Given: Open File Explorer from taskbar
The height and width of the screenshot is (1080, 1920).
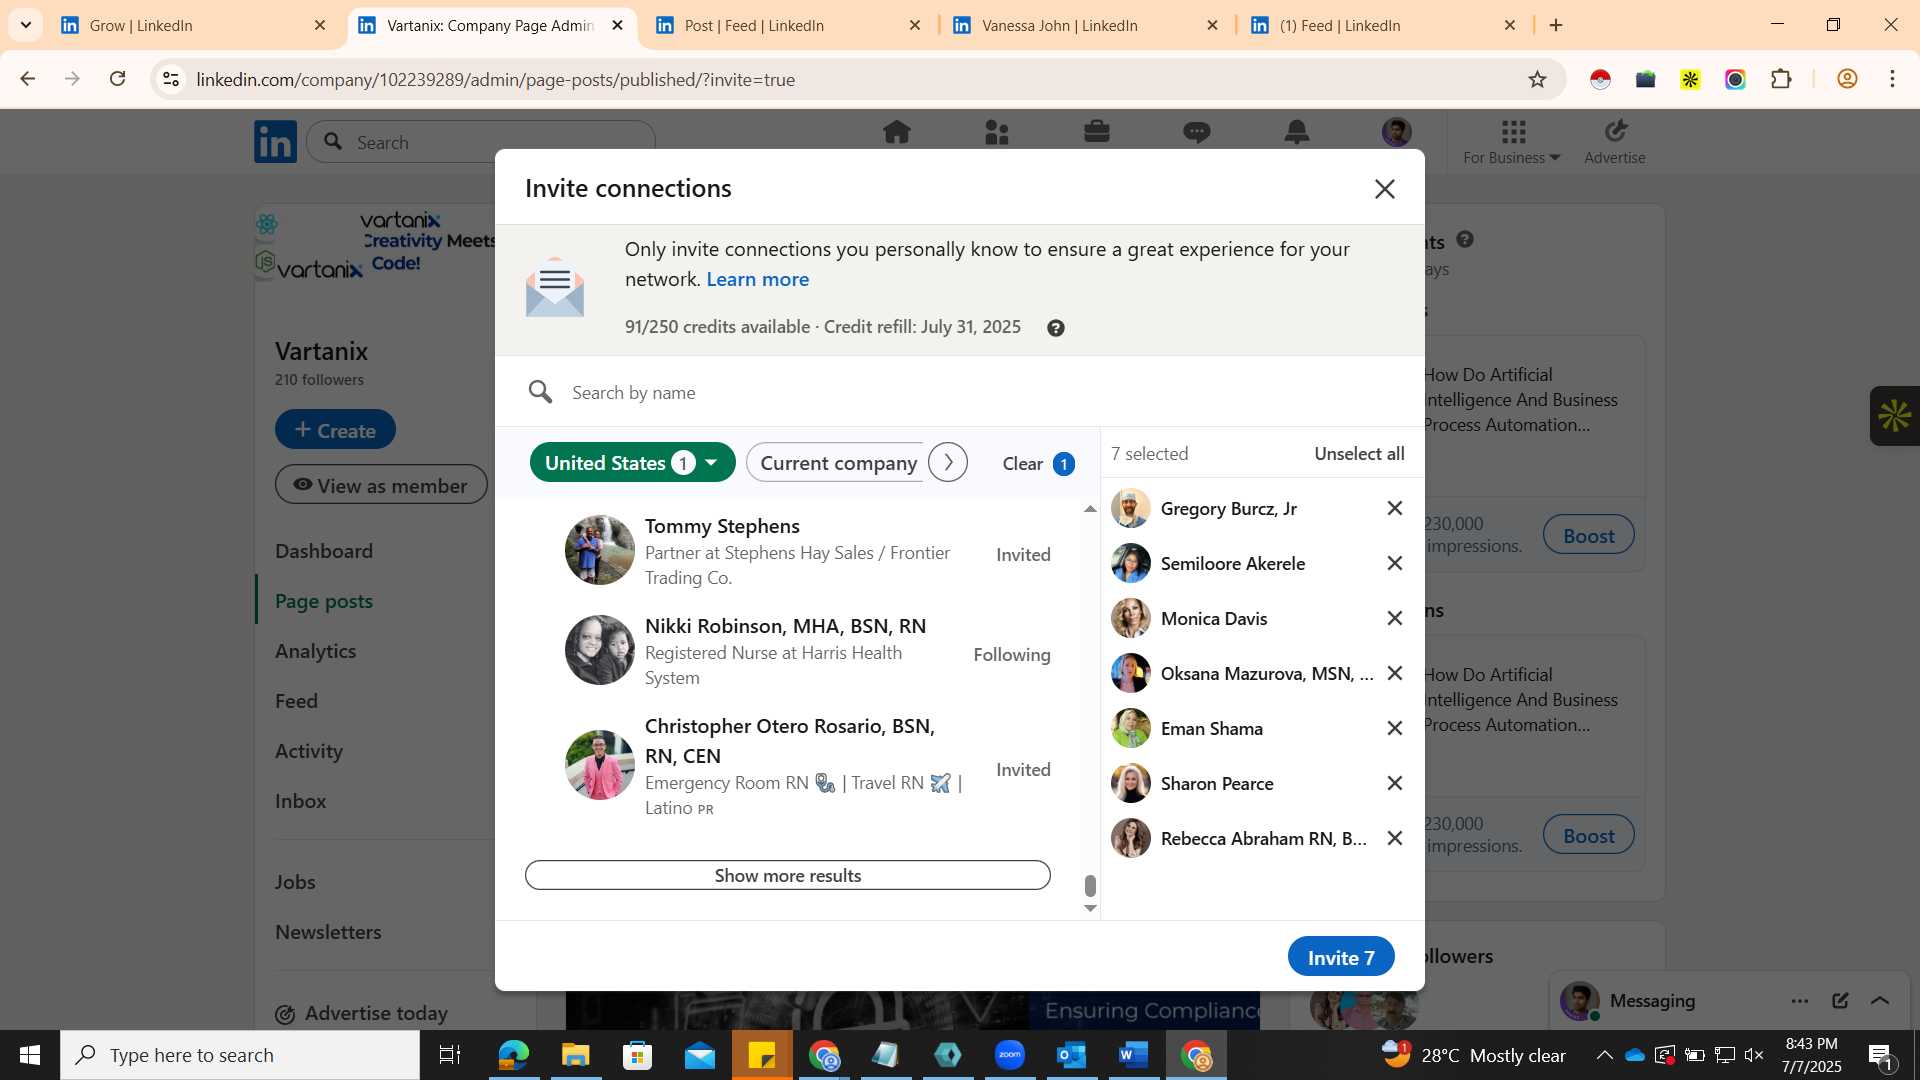Looking at the screenshot, I should click(575, 1055).
